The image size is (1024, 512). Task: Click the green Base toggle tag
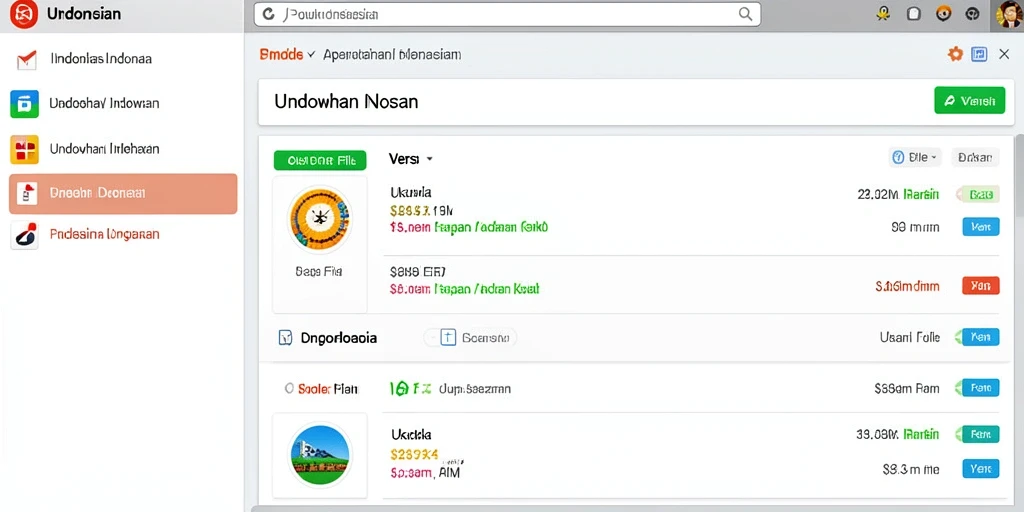click(x=978, y=194)
